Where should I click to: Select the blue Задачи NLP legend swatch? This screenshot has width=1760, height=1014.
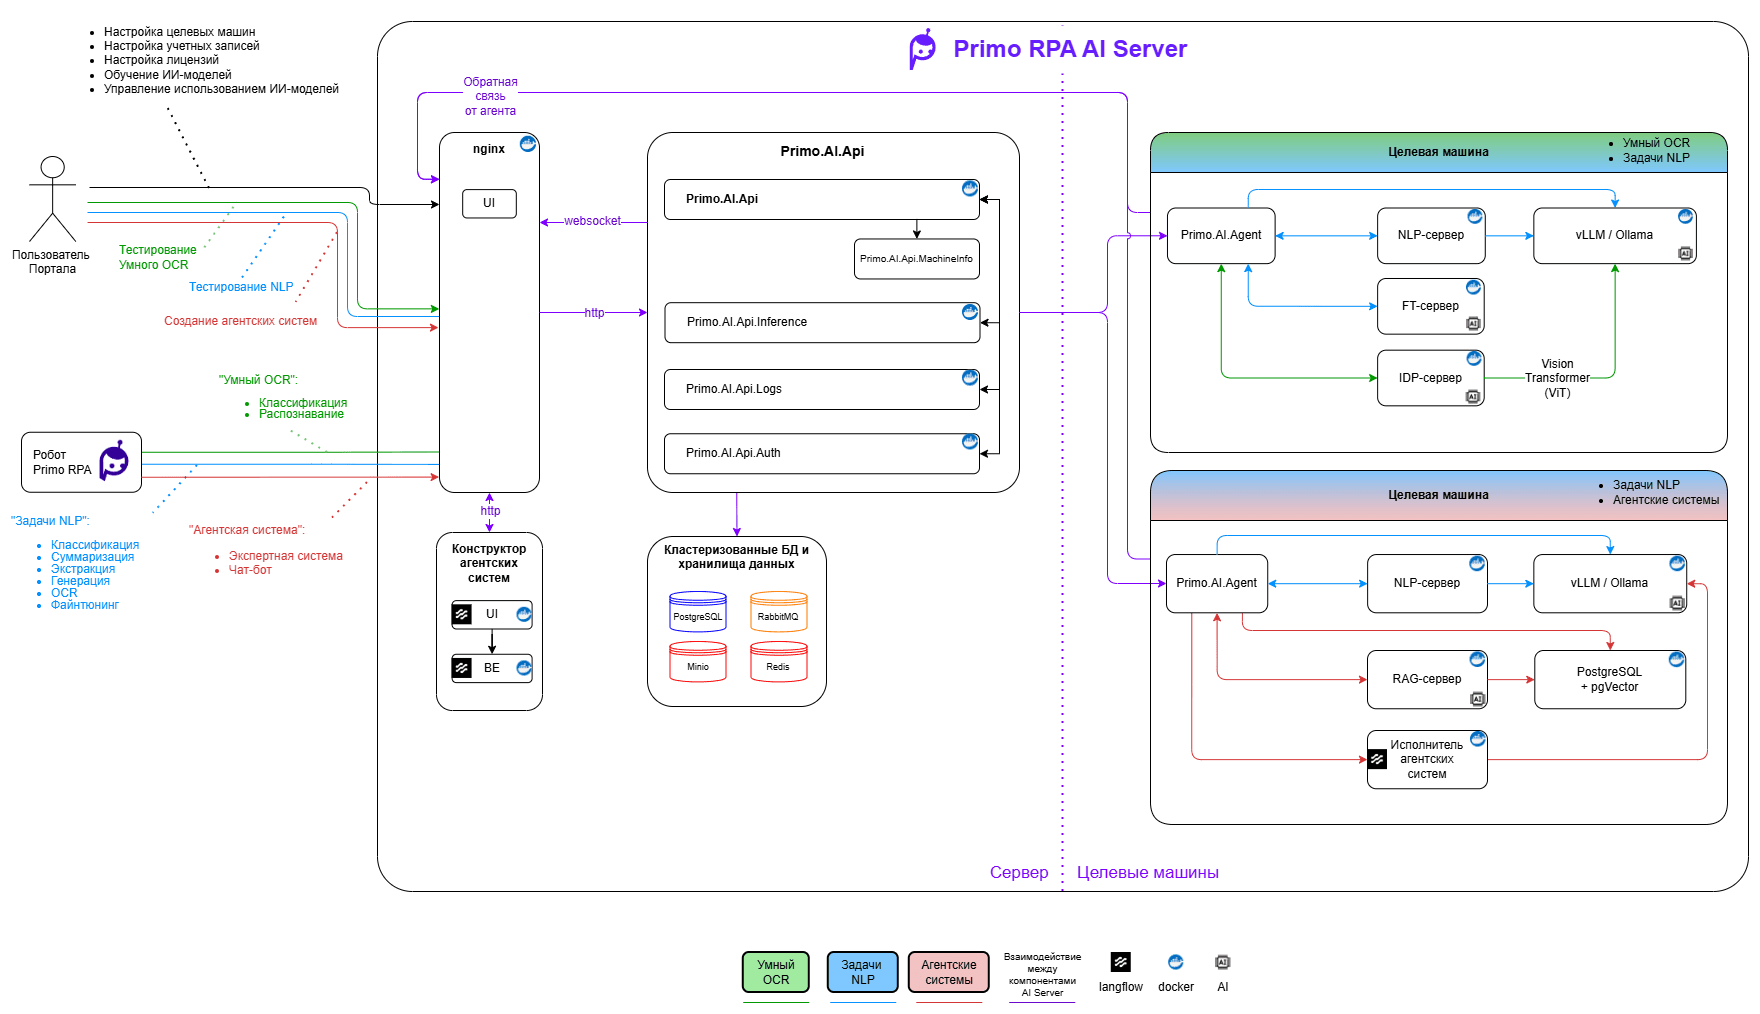pos(862,972)
